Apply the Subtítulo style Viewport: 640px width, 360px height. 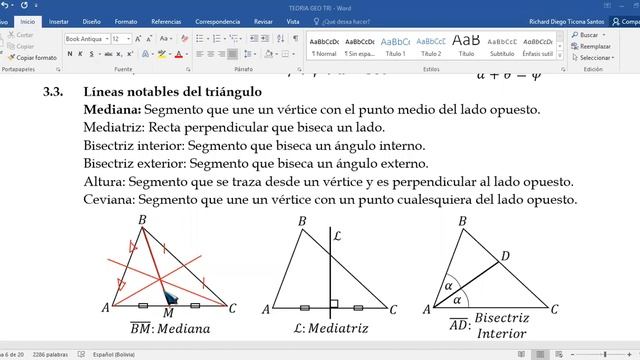[x=502, y=47]
